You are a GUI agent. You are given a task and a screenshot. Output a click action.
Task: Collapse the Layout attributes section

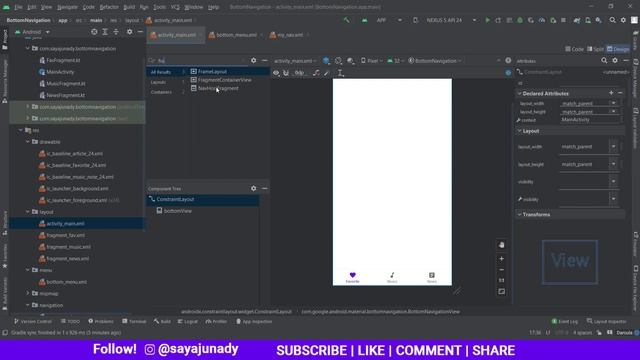coord(520,131)
